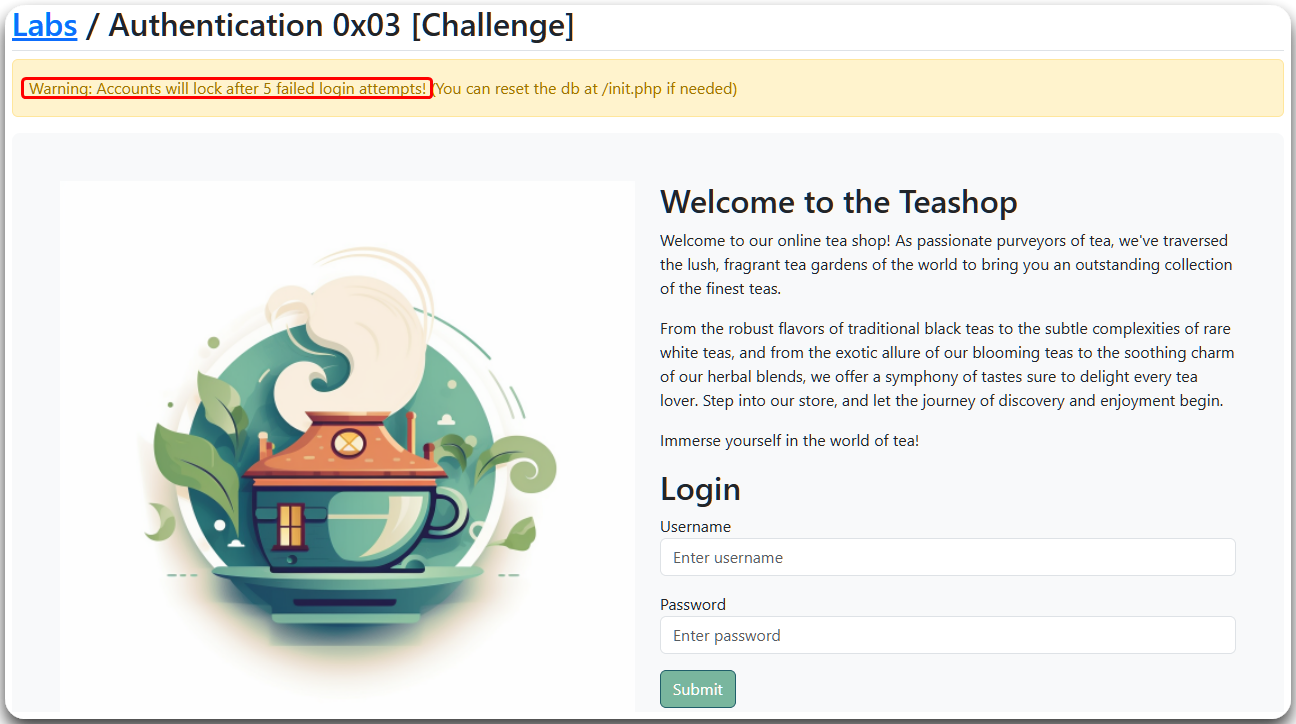Focus the Password input field
This screenshot has height=724, width=1296.
[947, 635]
